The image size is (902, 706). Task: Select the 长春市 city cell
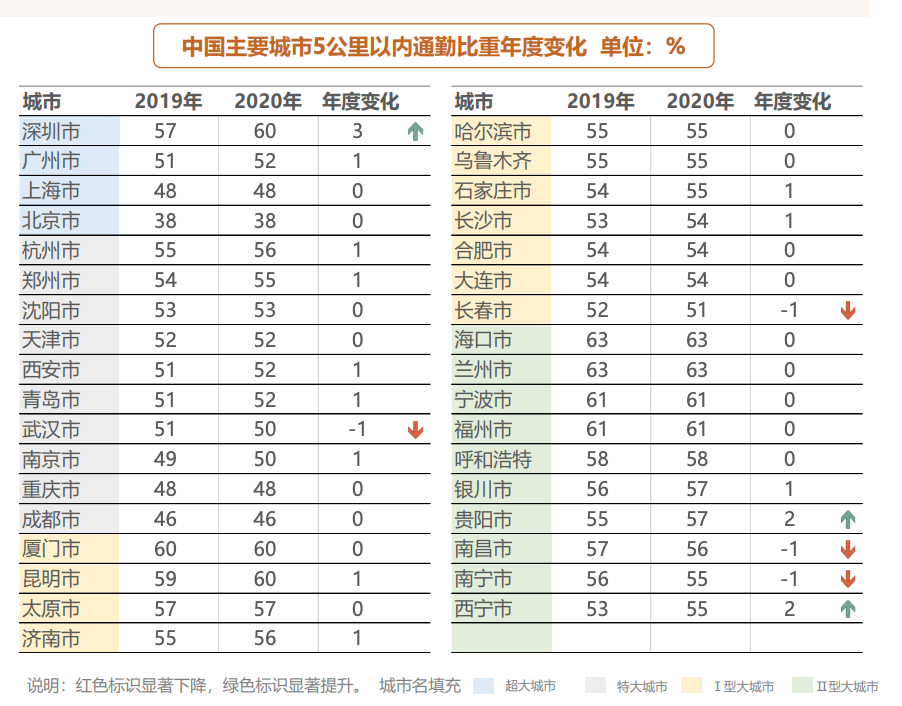[x=502, y=310]
